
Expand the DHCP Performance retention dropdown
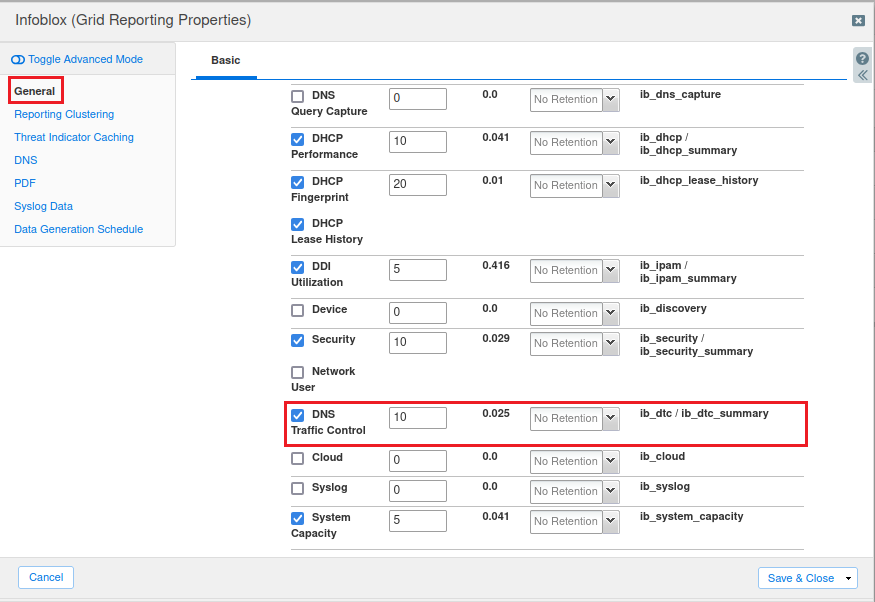pyautogui.click(x=611, y=142)
